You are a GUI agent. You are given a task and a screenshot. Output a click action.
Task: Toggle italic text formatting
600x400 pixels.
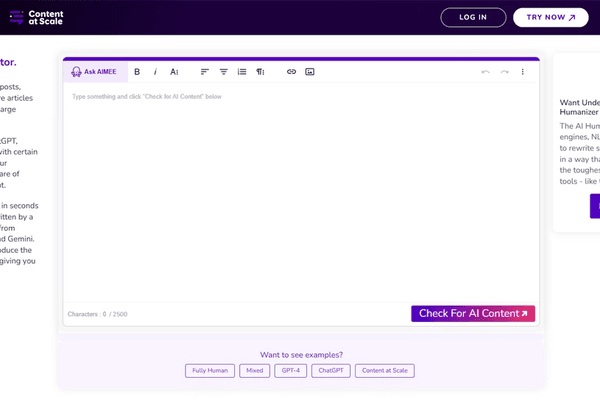coord(155,72)
